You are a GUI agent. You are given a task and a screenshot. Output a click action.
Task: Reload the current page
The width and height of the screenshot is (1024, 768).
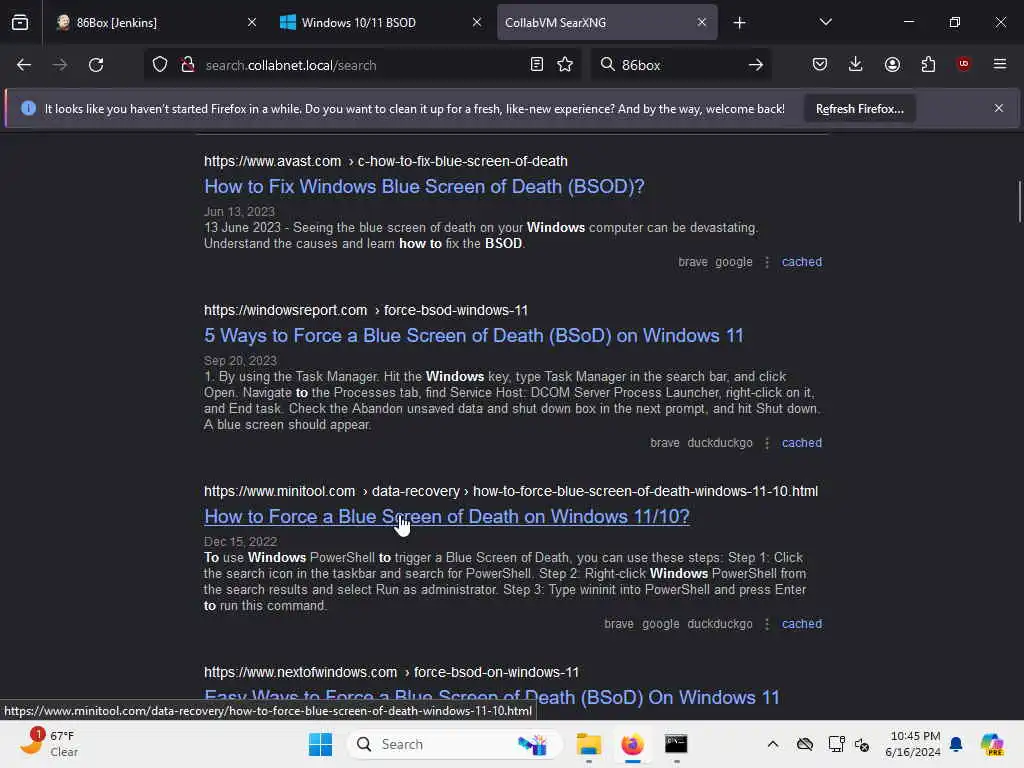point(96,65)
